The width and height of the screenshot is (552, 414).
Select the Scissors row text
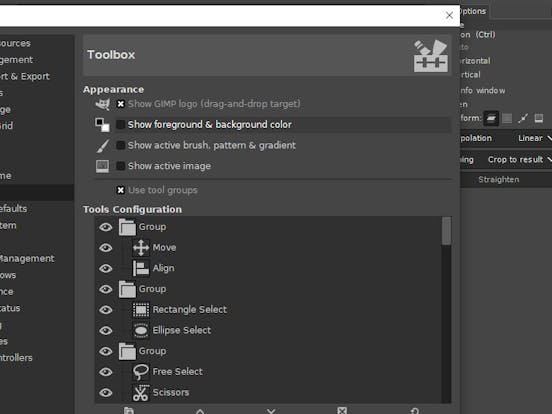pyautogui.click(x=171, y=393)
